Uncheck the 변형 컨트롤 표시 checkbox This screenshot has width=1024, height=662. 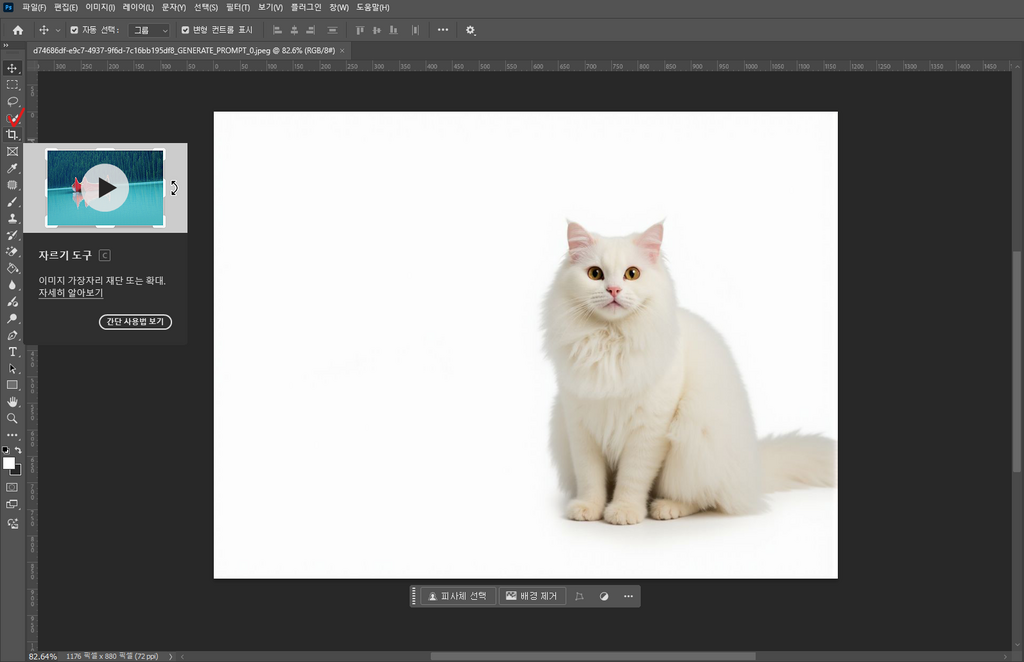[185, 30]
